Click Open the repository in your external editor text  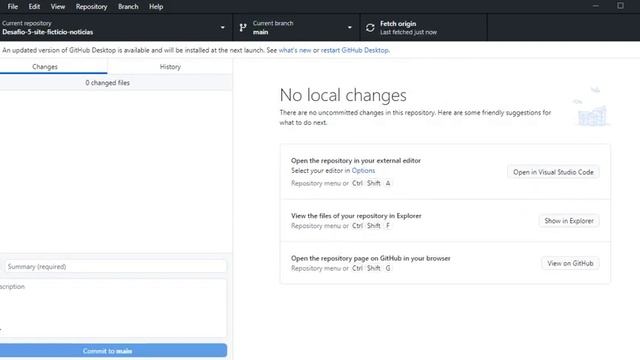(356, 160)
